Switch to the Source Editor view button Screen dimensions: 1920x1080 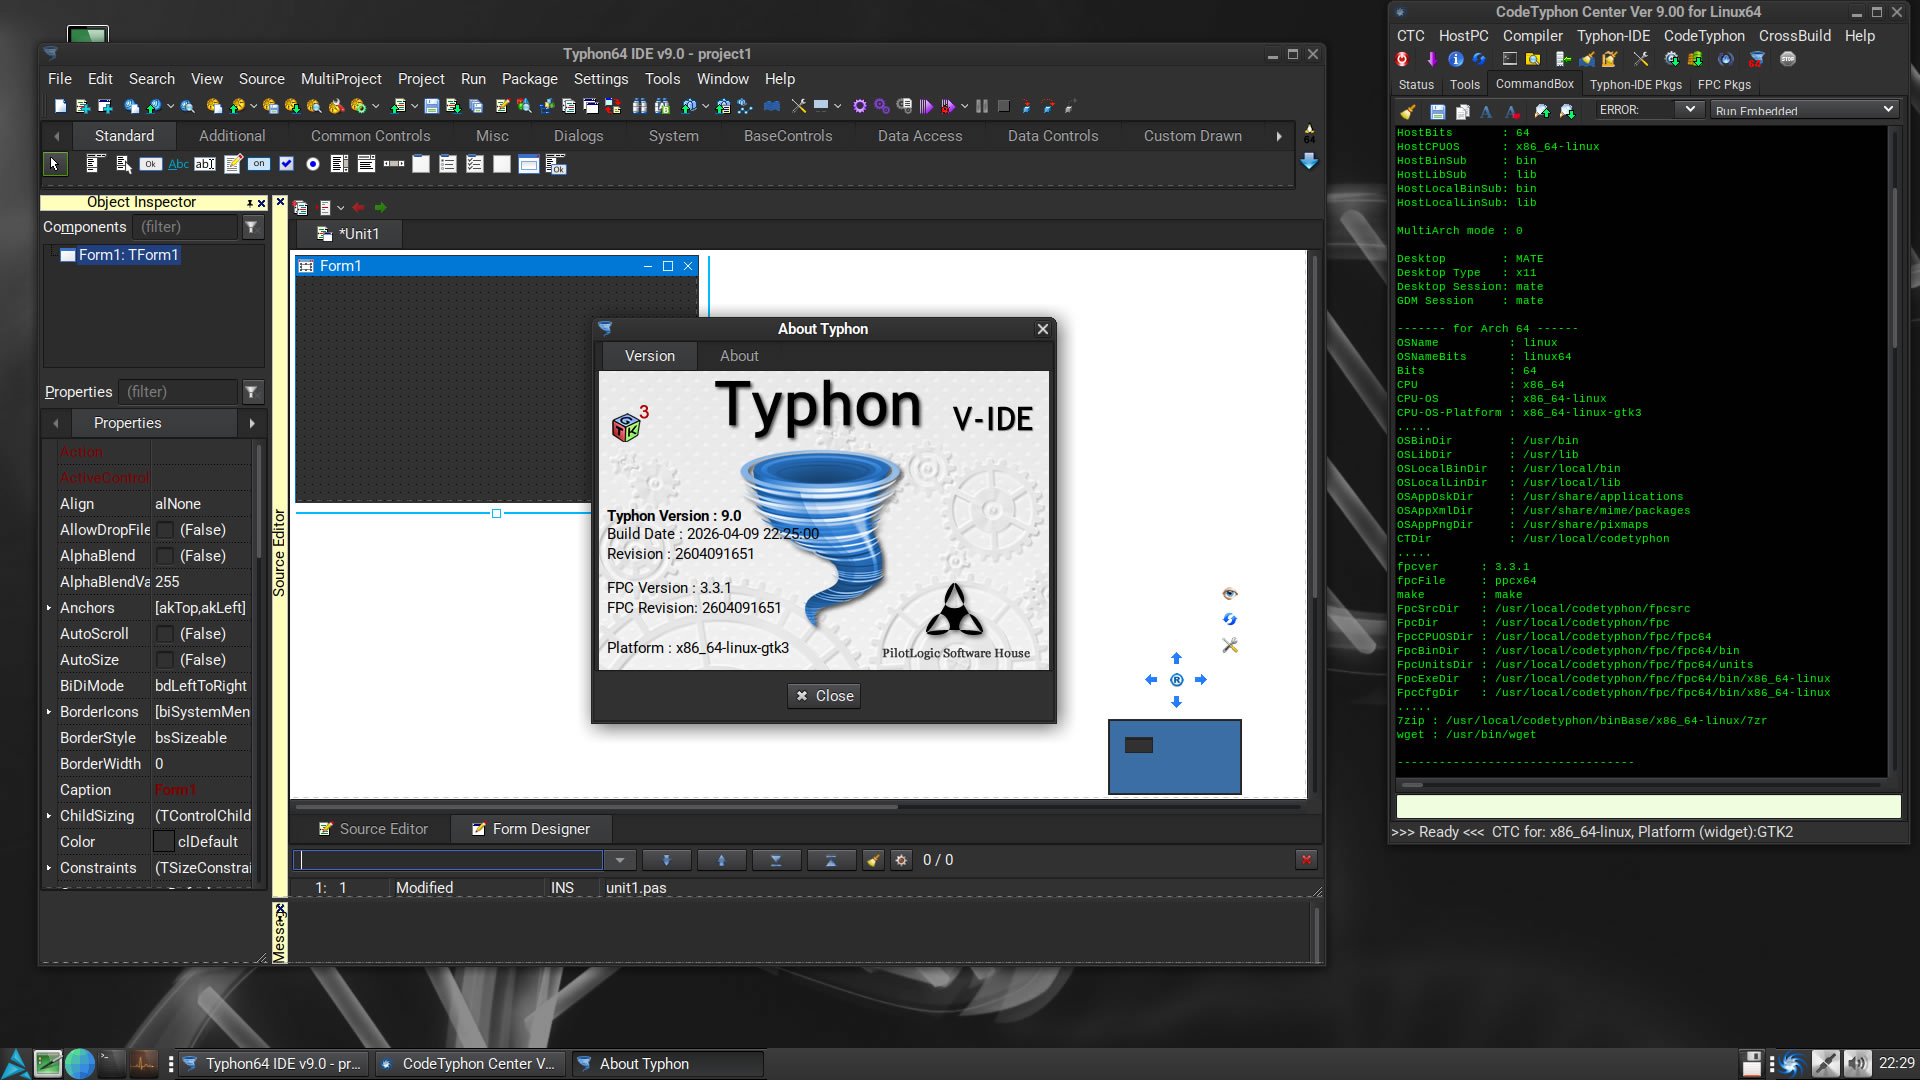pos(372,829)
